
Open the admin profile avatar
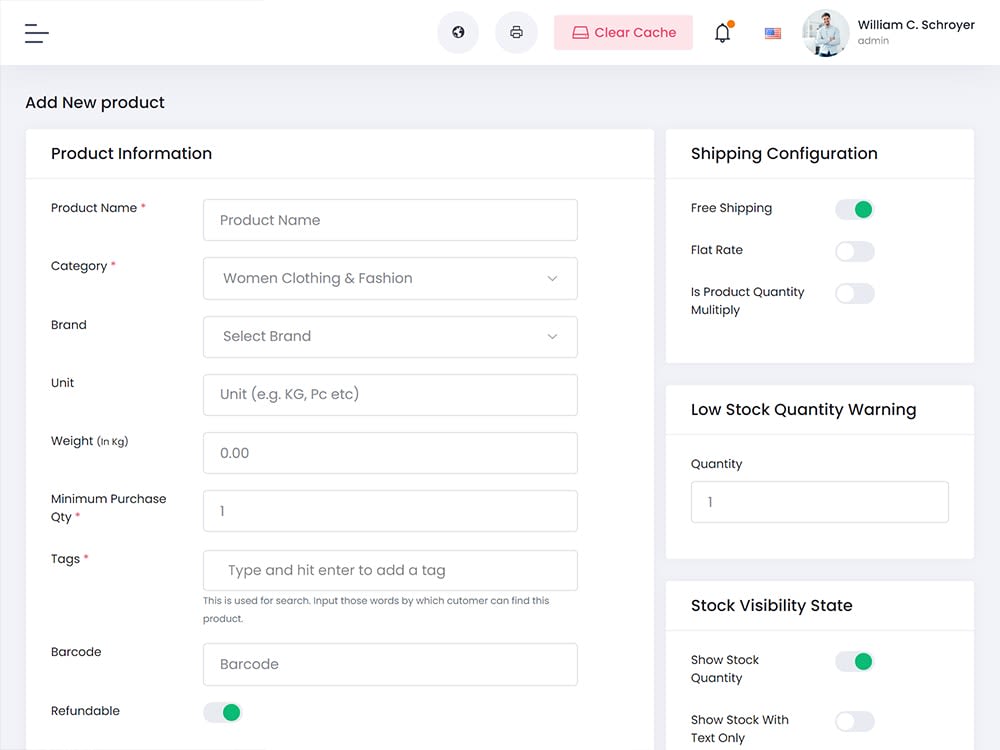pyautogui.click(x=825, y=32)
